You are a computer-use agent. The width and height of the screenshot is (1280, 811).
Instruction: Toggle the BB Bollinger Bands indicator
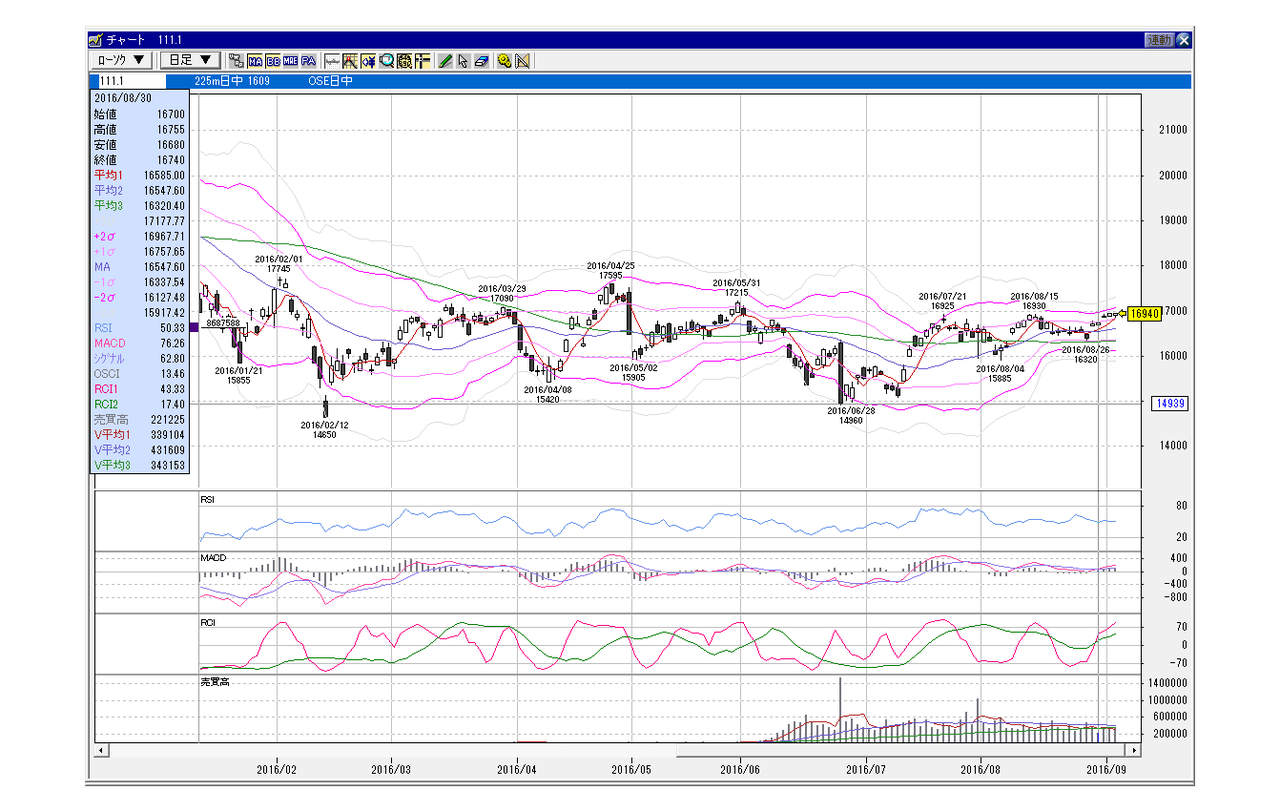273,61
